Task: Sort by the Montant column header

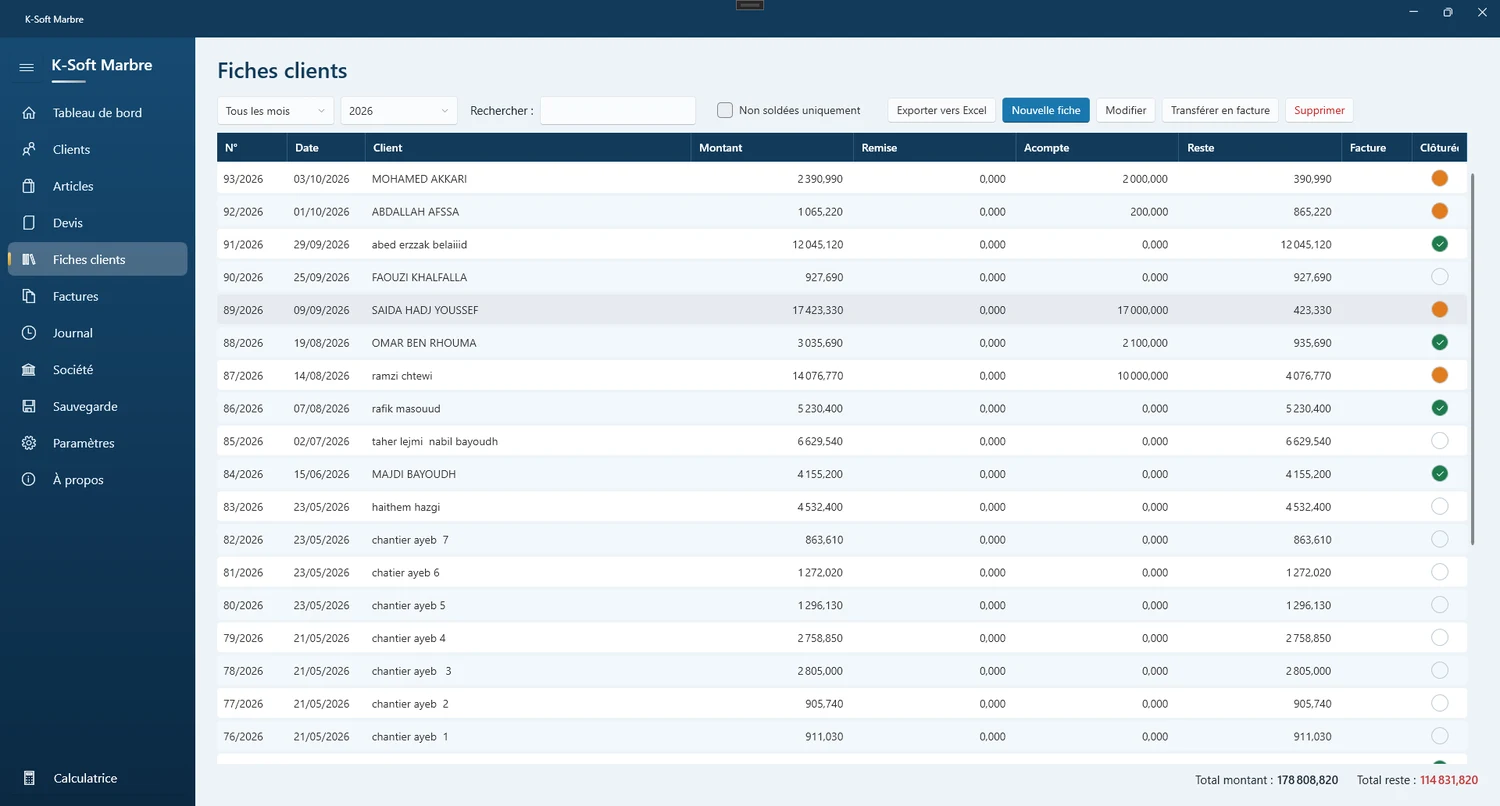Action: point(772,148)
